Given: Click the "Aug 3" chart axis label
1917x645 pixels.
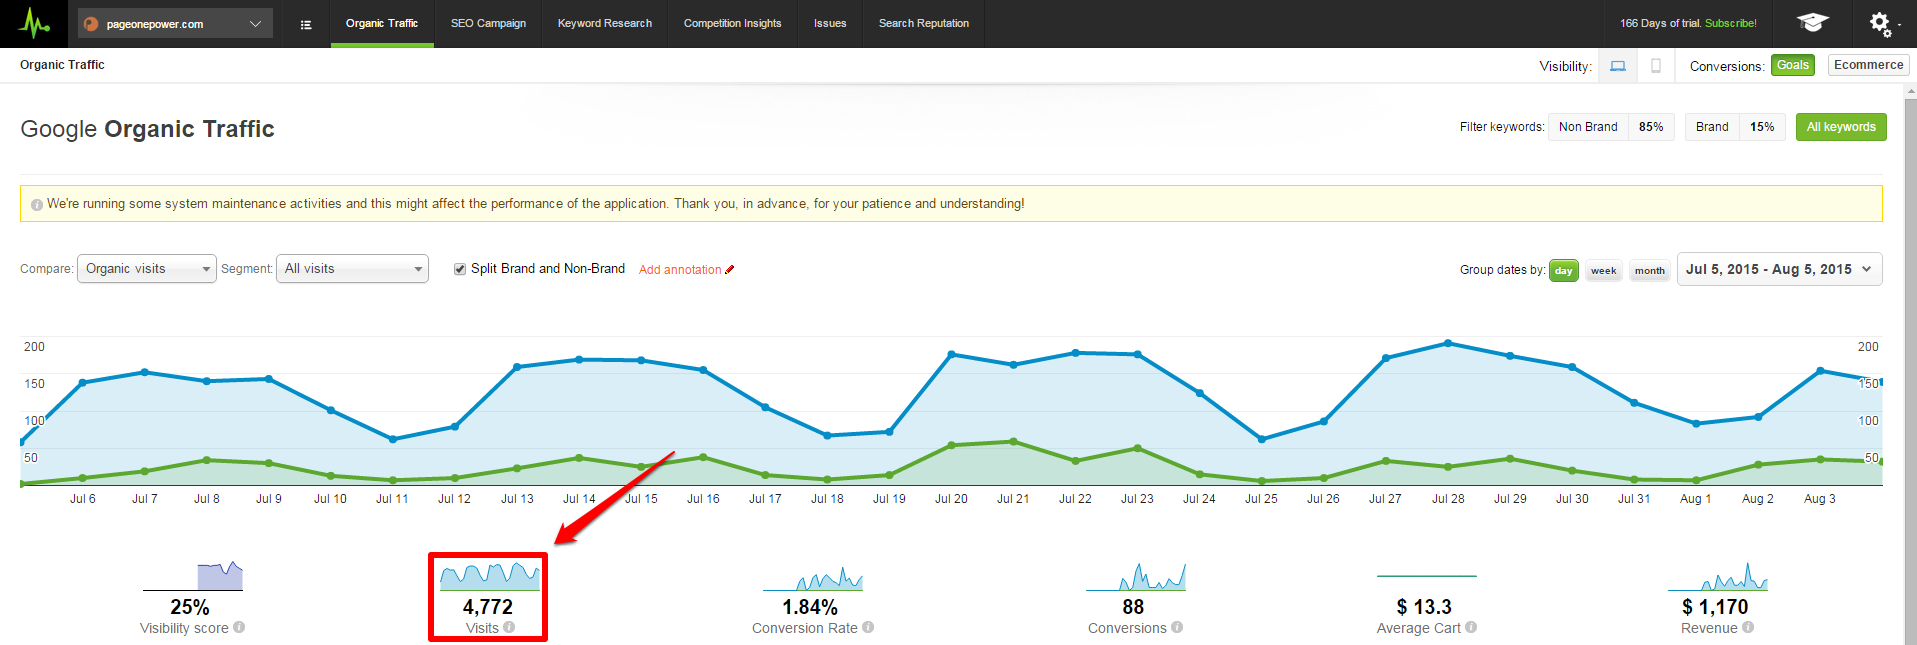Looking at the screenshot, I should click(x=1820, y=499).
